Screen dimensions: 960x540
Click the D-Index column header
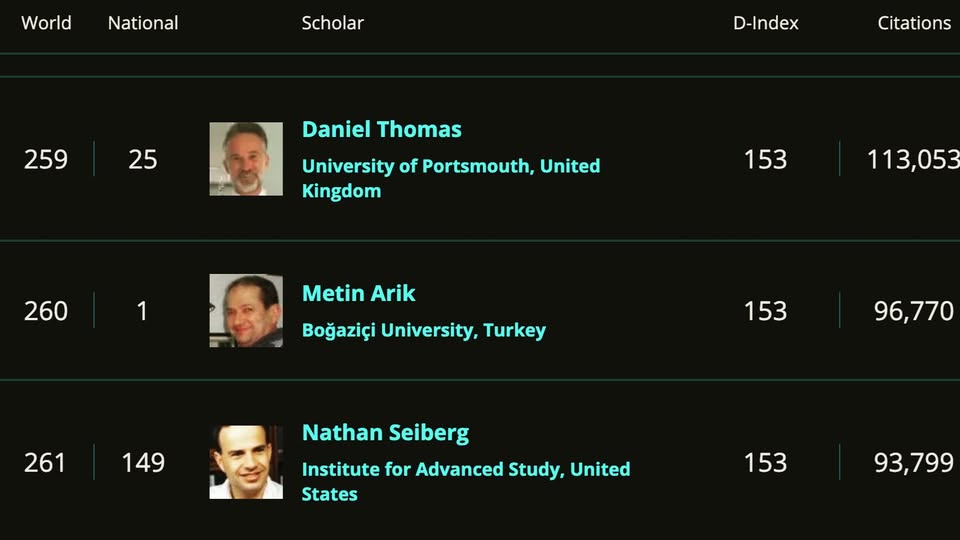(765, 23)
